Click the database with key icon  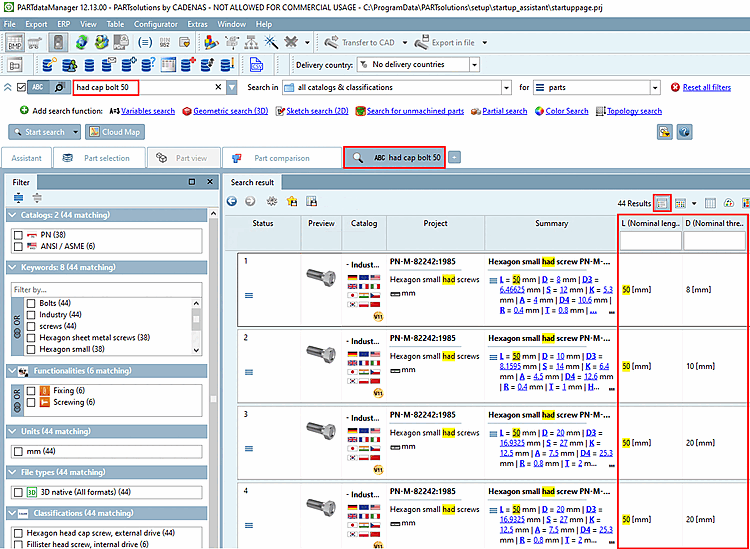(50, 65)
